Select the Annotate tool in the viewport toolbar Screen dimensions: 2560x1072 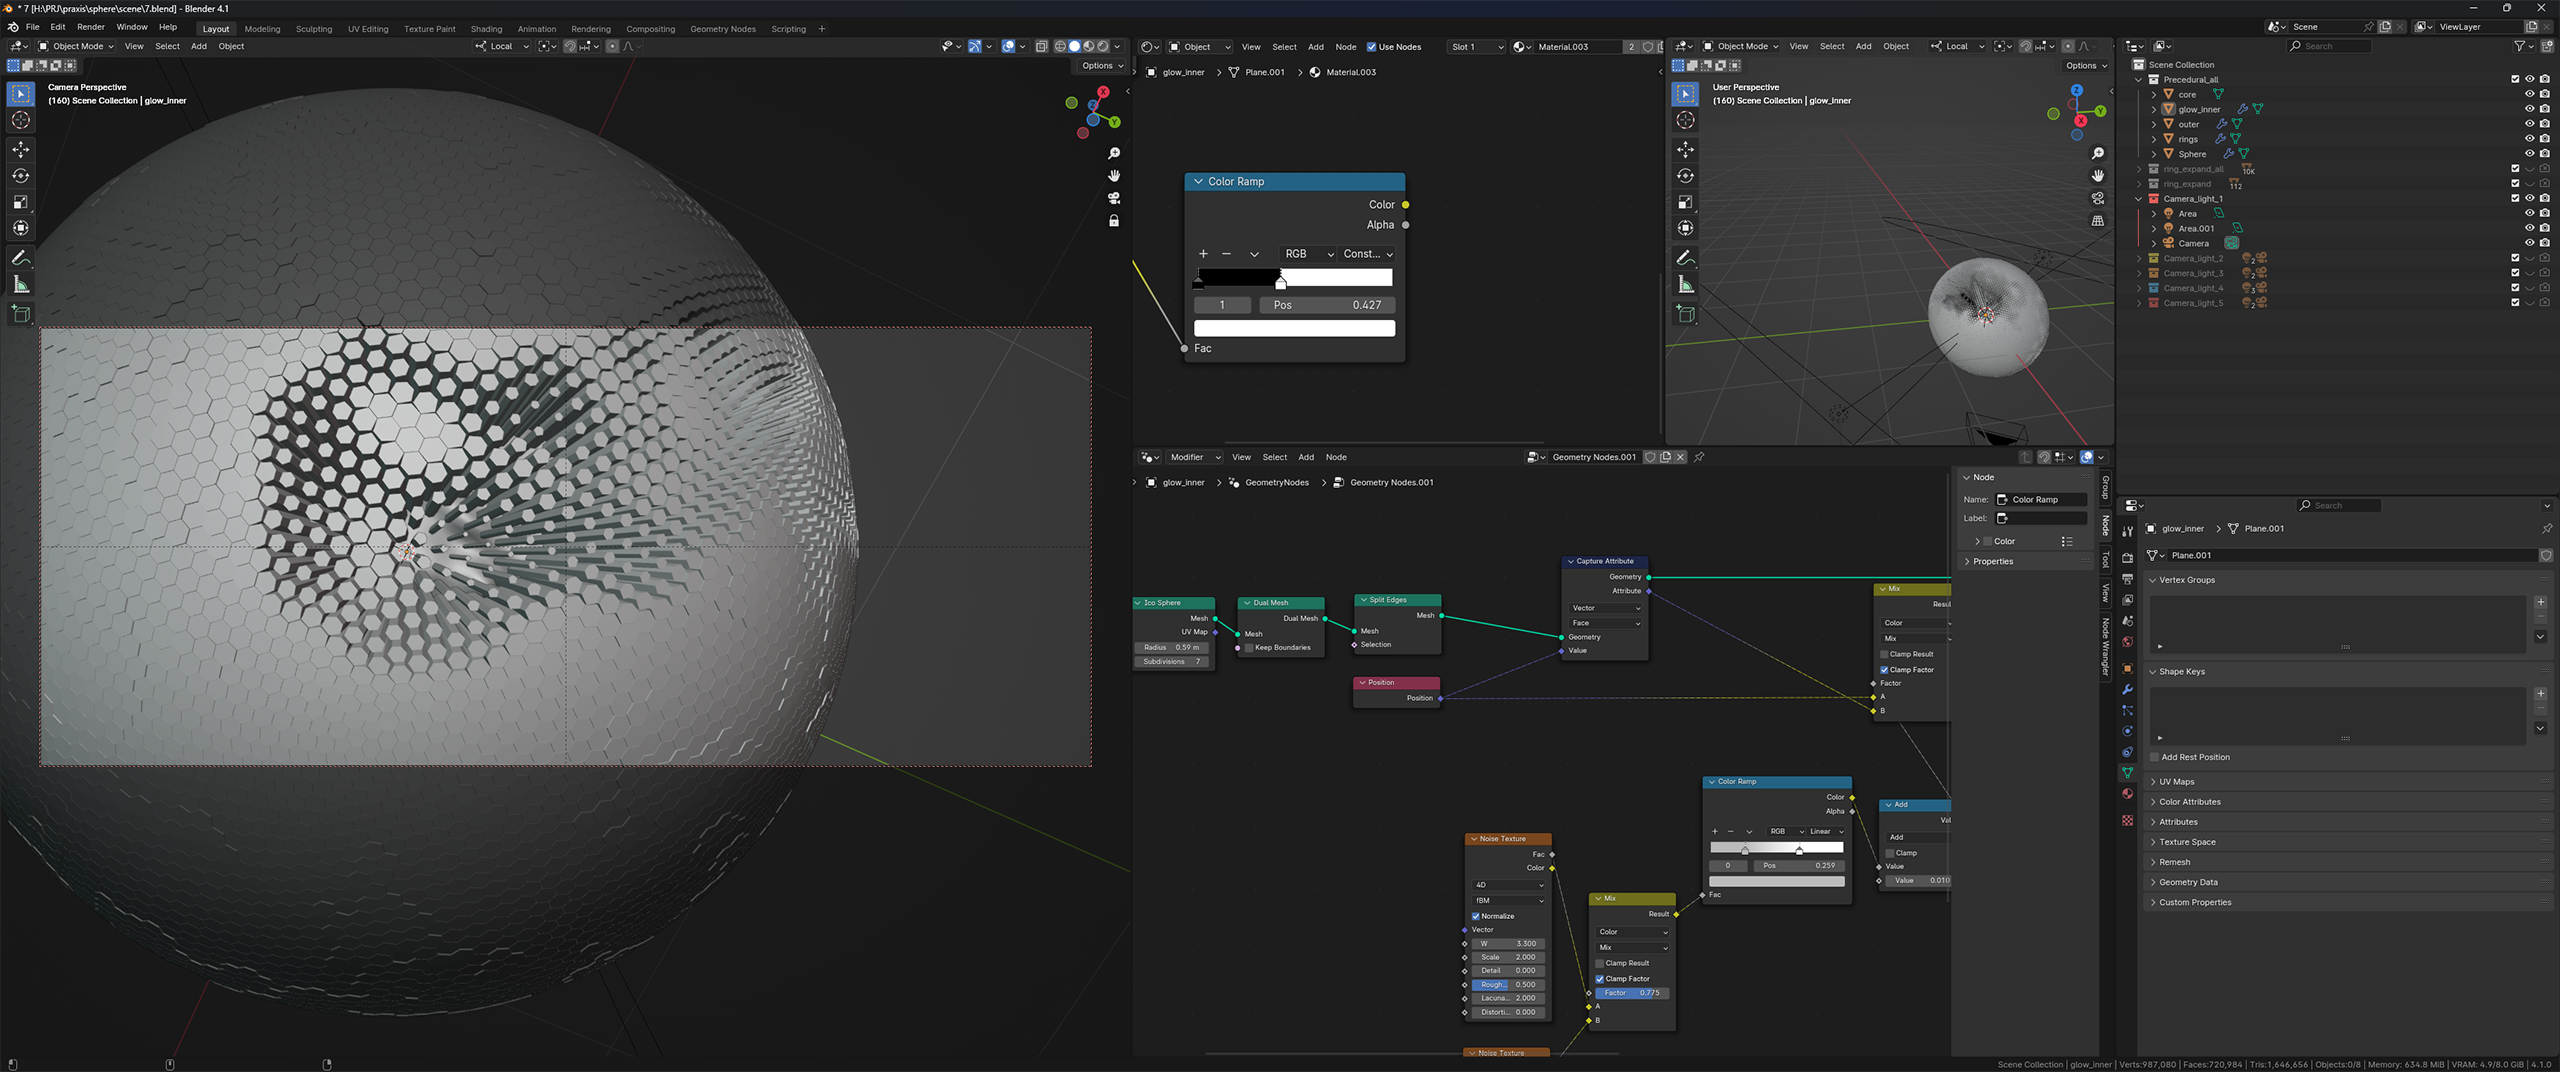tap(20, 257)
